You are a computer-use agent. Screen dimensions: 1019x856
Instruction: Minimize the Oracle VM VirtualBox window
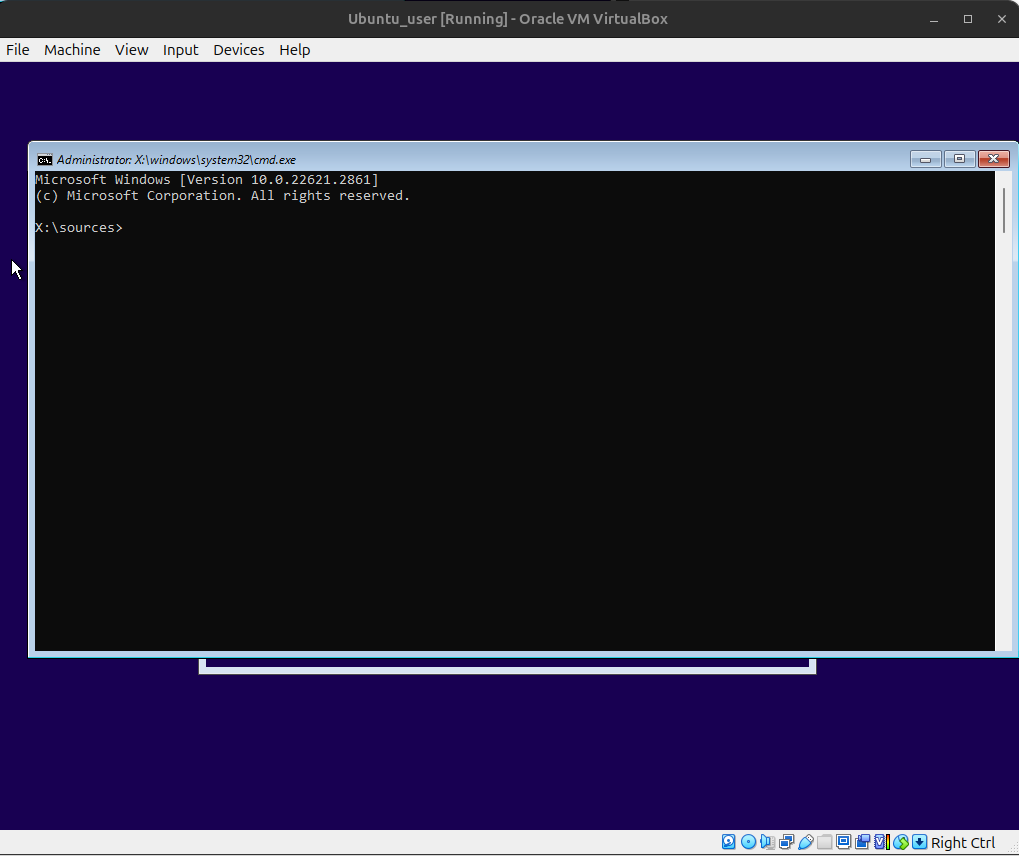click(x=934, y=19)
